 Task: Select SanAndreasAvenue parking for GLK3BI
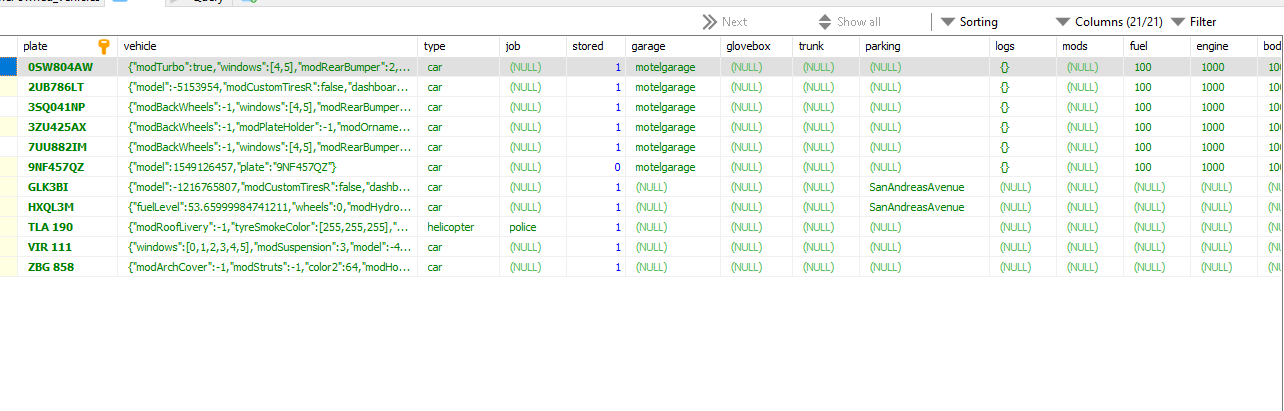click(x=925, y=187)
